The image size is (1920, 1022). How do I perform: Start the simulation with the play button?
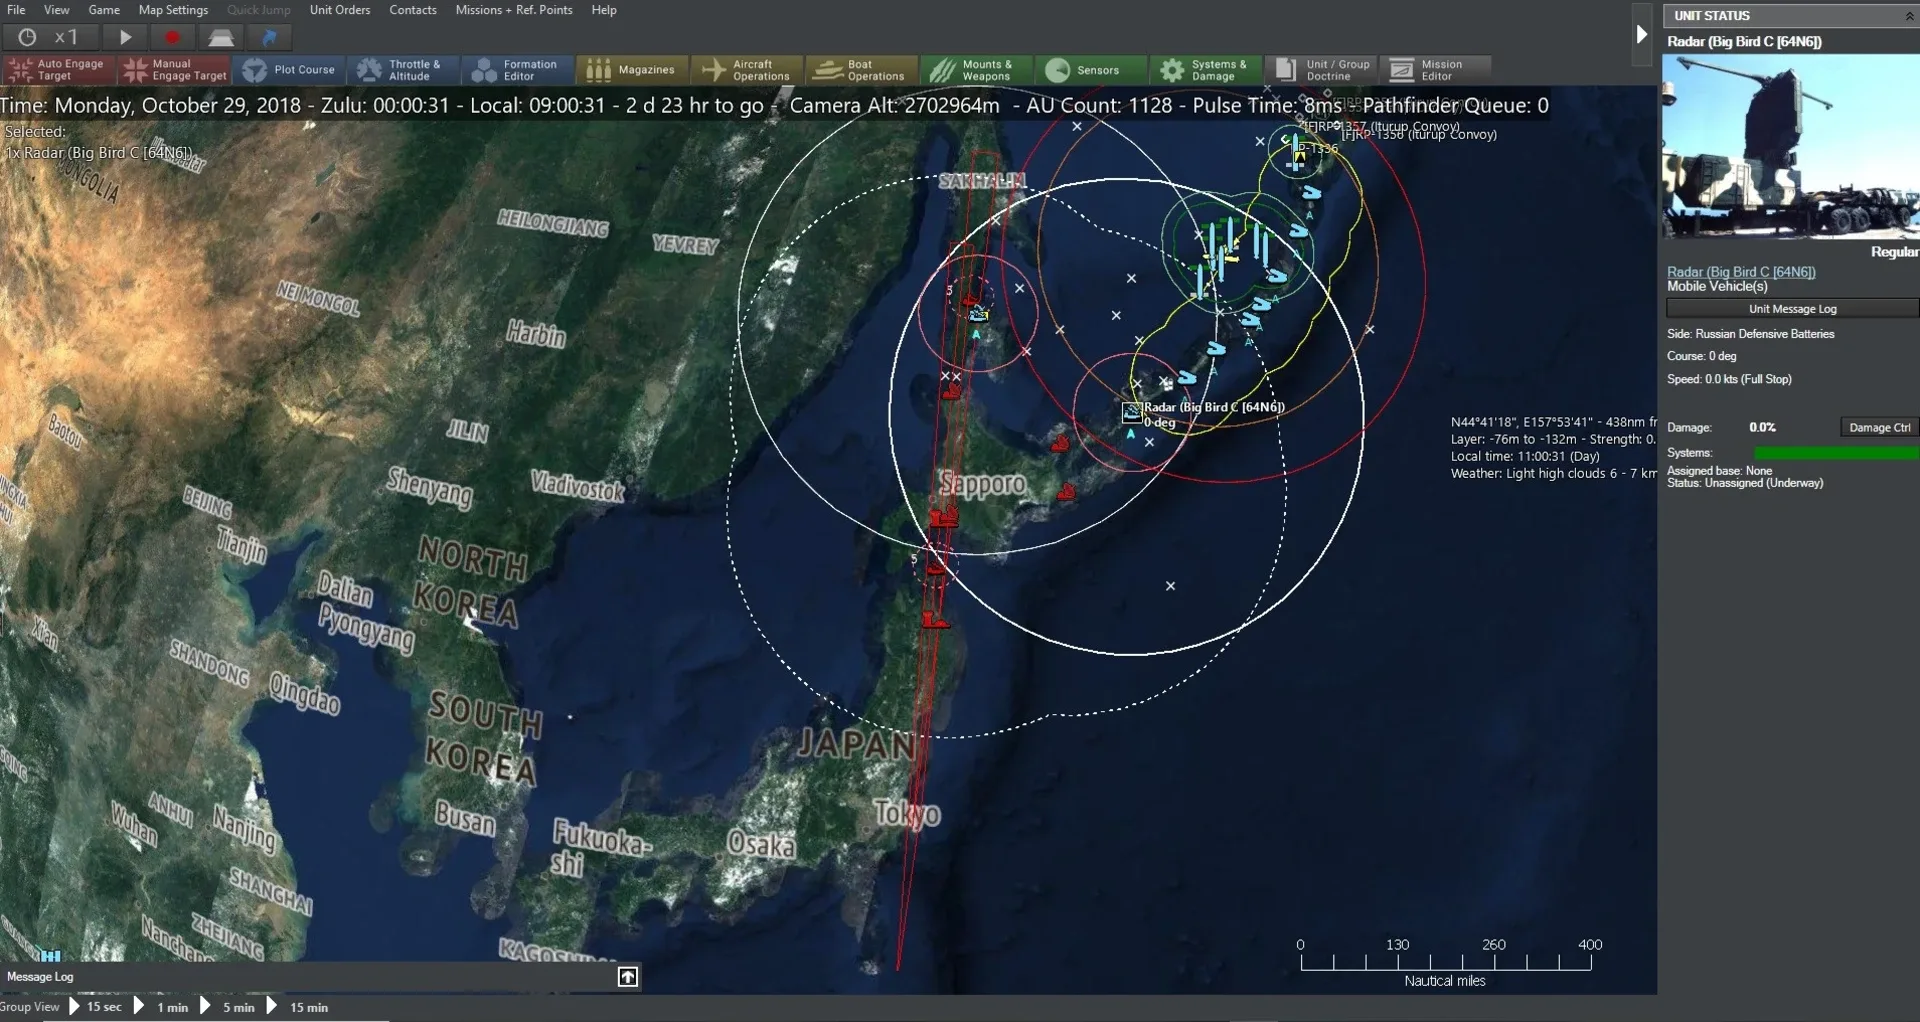click(124, 37)
